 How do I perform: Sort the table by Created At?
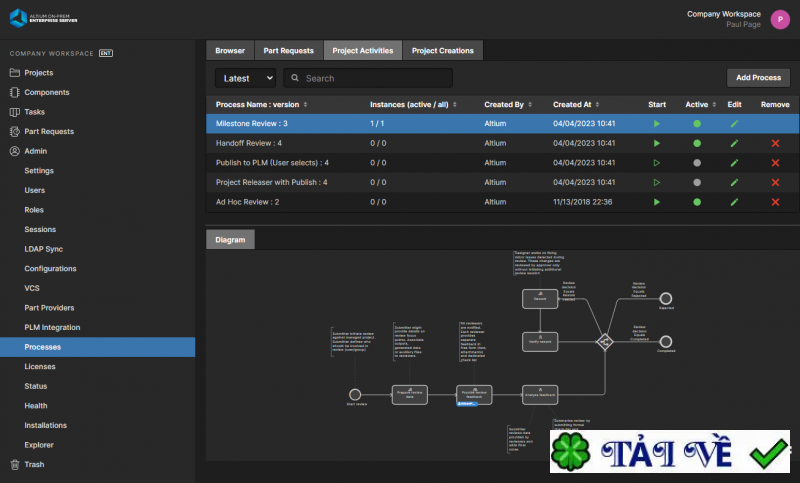pyautogui.click(x=576, y=104)
